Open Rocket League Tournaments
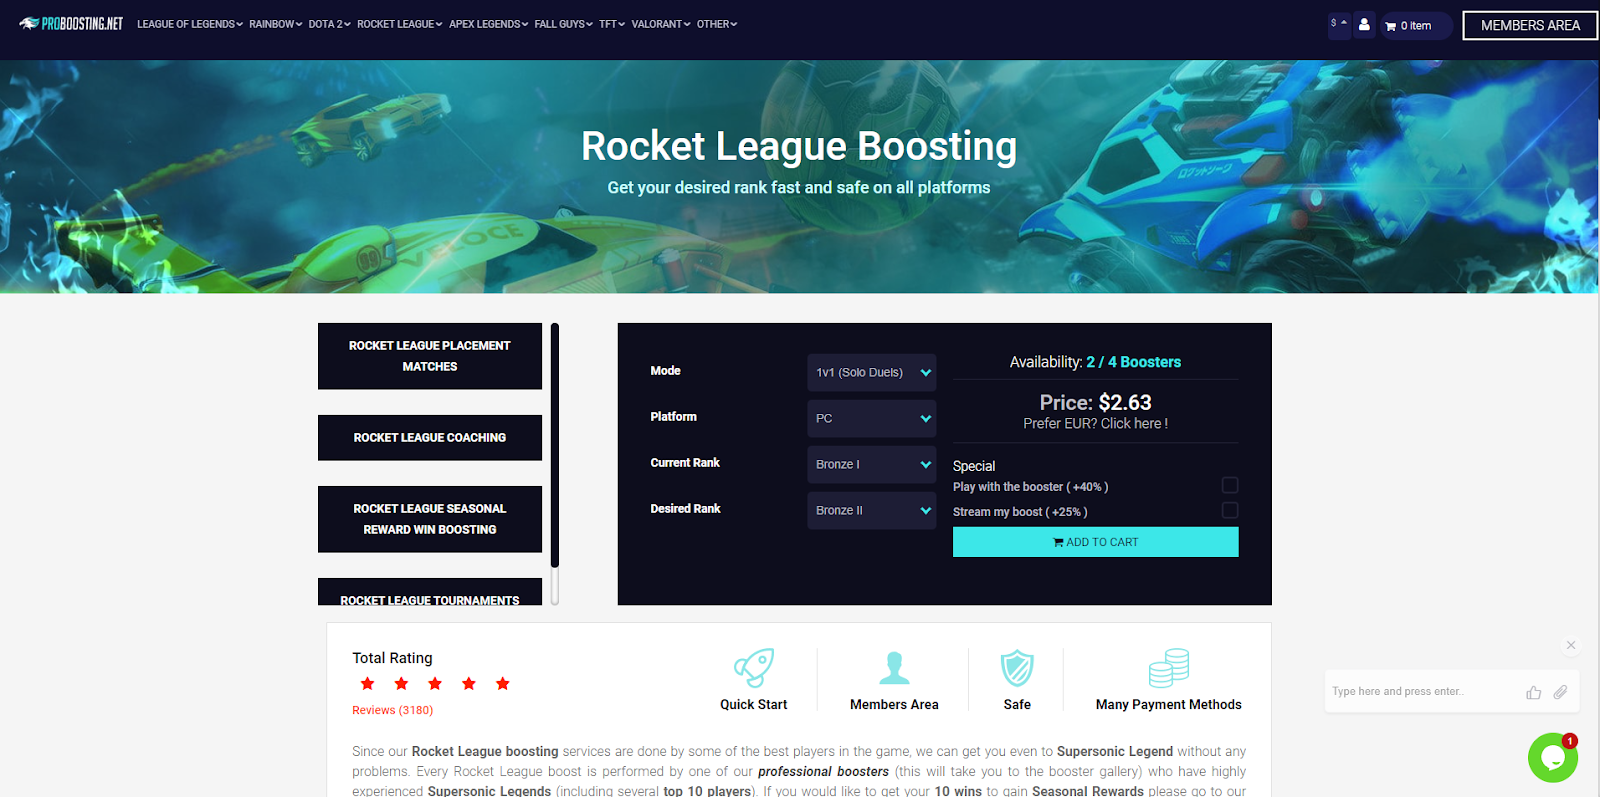 (430, 593)
